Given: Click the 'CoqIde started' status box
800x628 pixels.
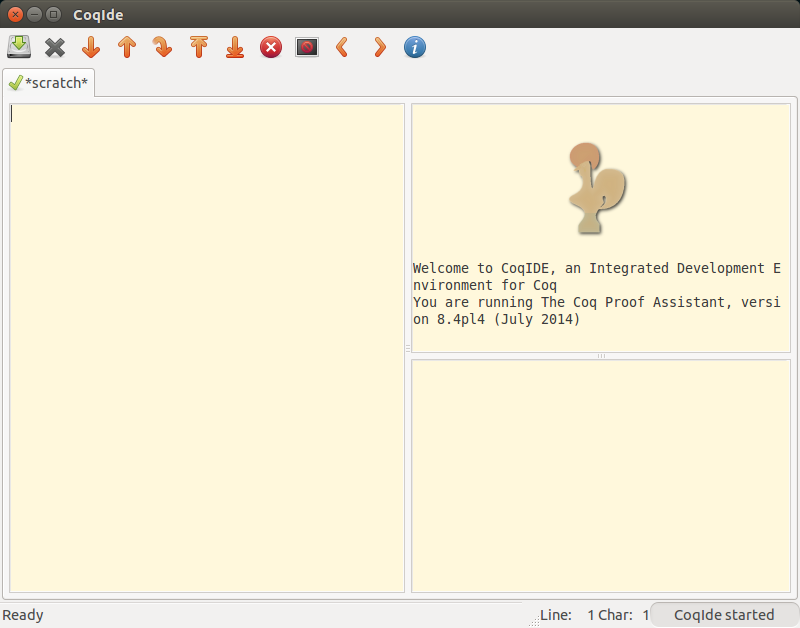Looking at the screenshot, I should tap(724, 615).
